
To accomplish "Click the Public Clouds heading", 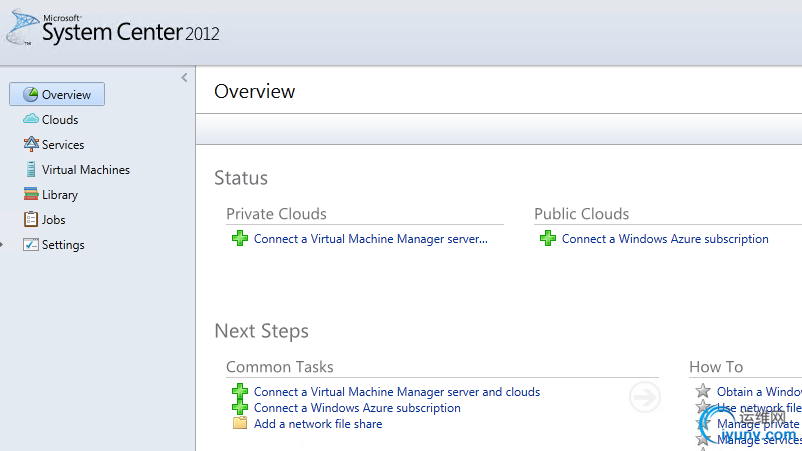I will point(582,214).
